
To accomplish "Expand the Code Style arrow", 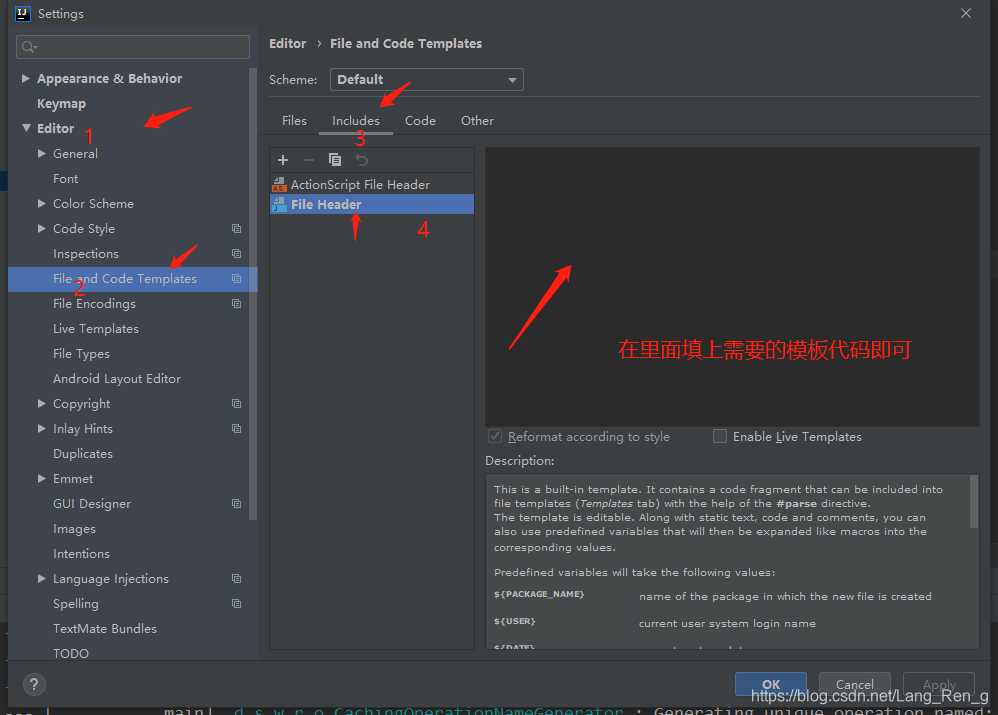I will pos(41,229).
